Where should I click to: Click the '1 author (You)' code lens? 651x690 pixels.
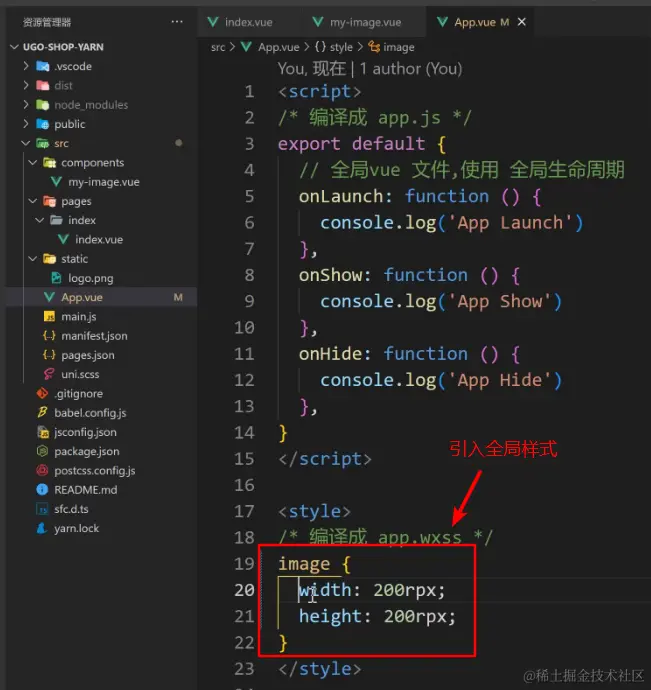411,69
